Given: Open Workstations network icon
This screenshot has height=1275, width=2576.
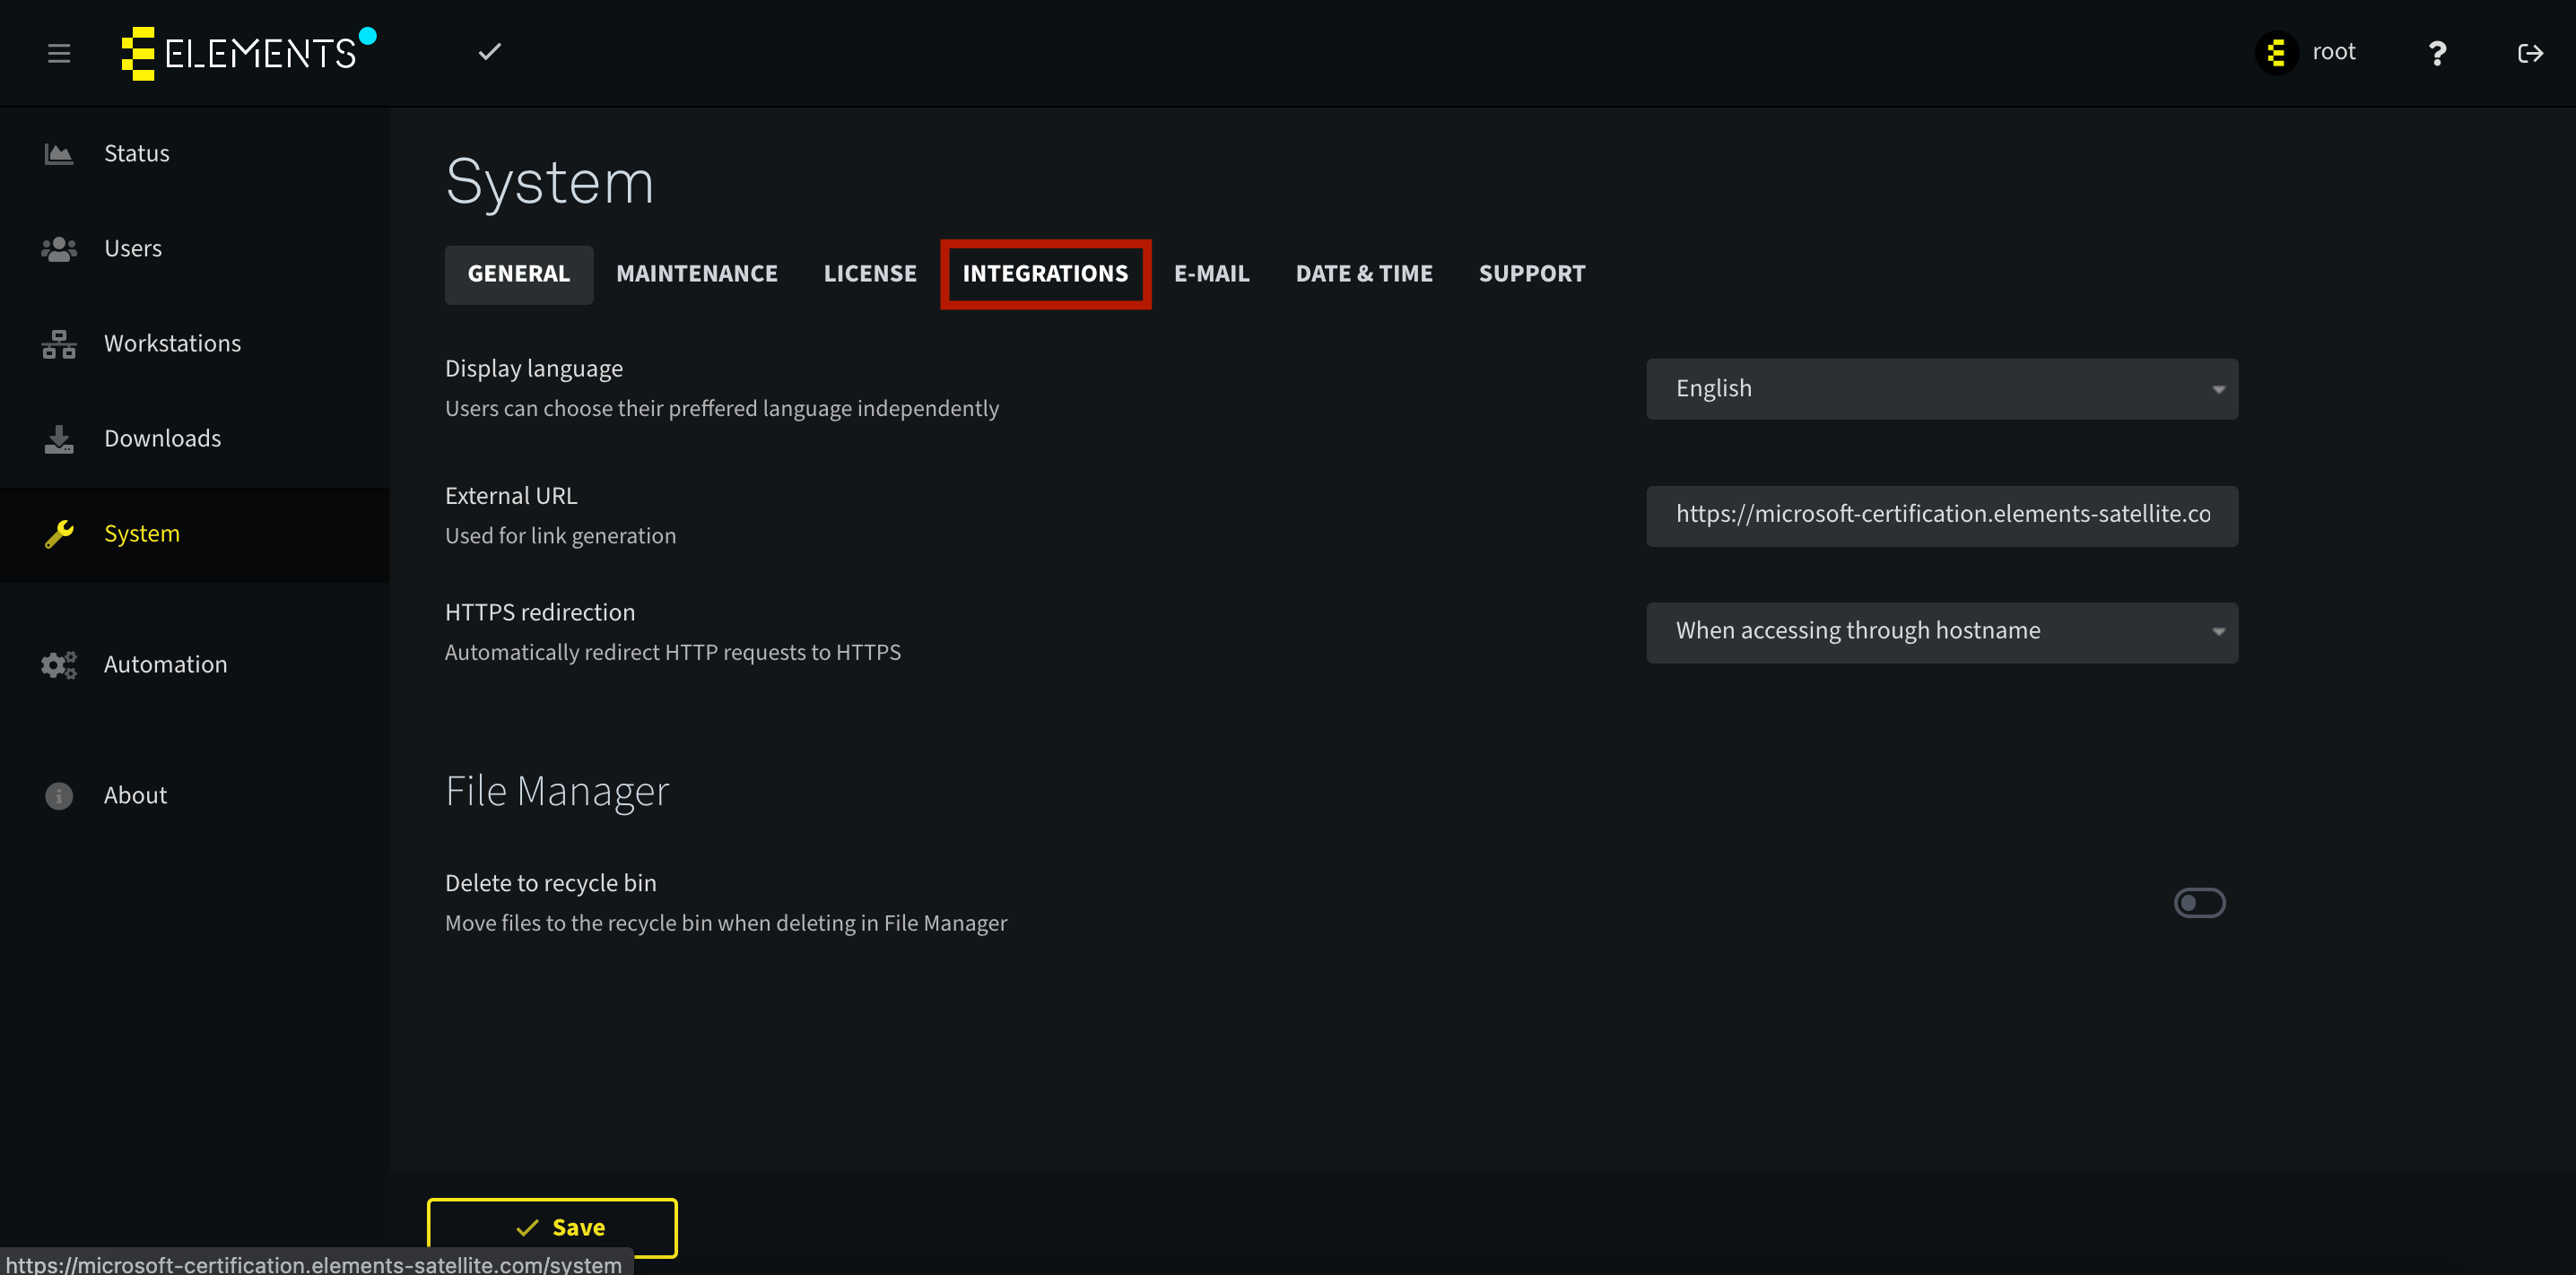Looking at the screenshot, I should pyautogui.click(x=59, y=344).
